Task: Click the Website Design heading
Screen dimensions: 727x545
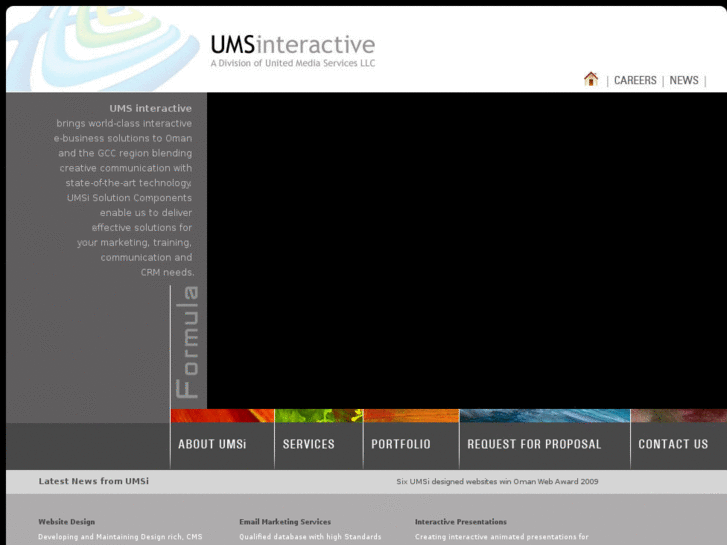Action: coord(66,522)
